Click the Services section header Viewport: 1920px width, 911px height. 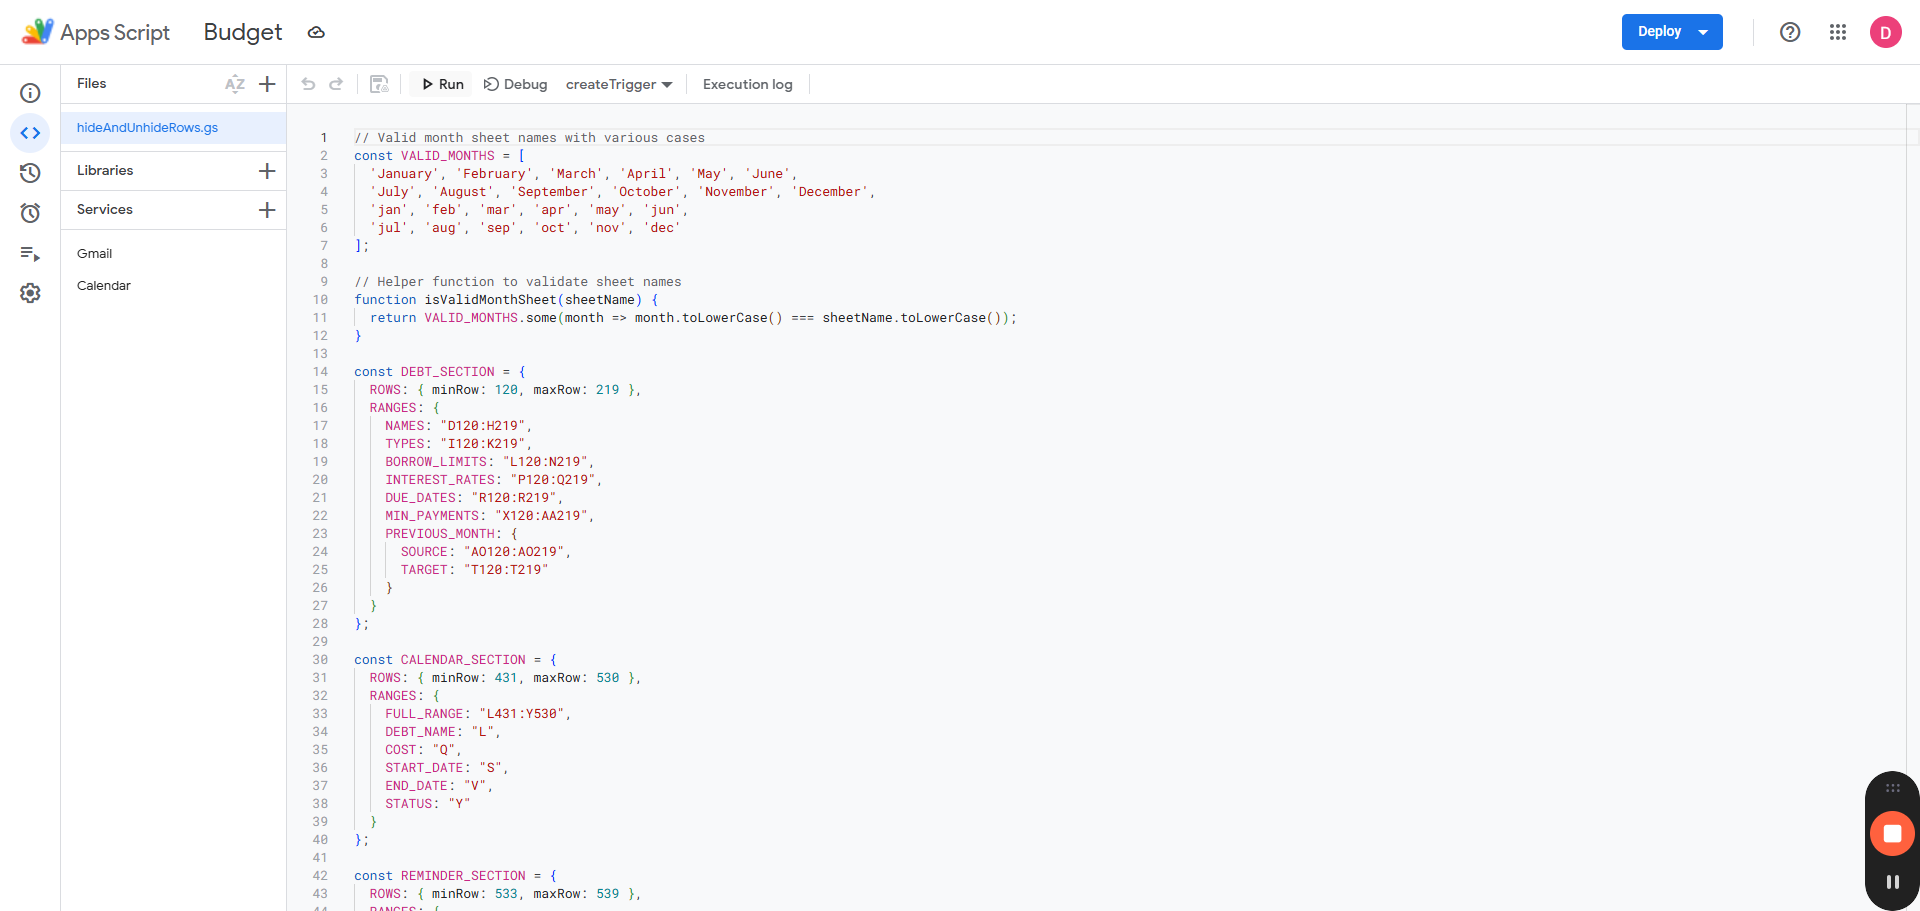pyautogui.click(x=105, y=209)
